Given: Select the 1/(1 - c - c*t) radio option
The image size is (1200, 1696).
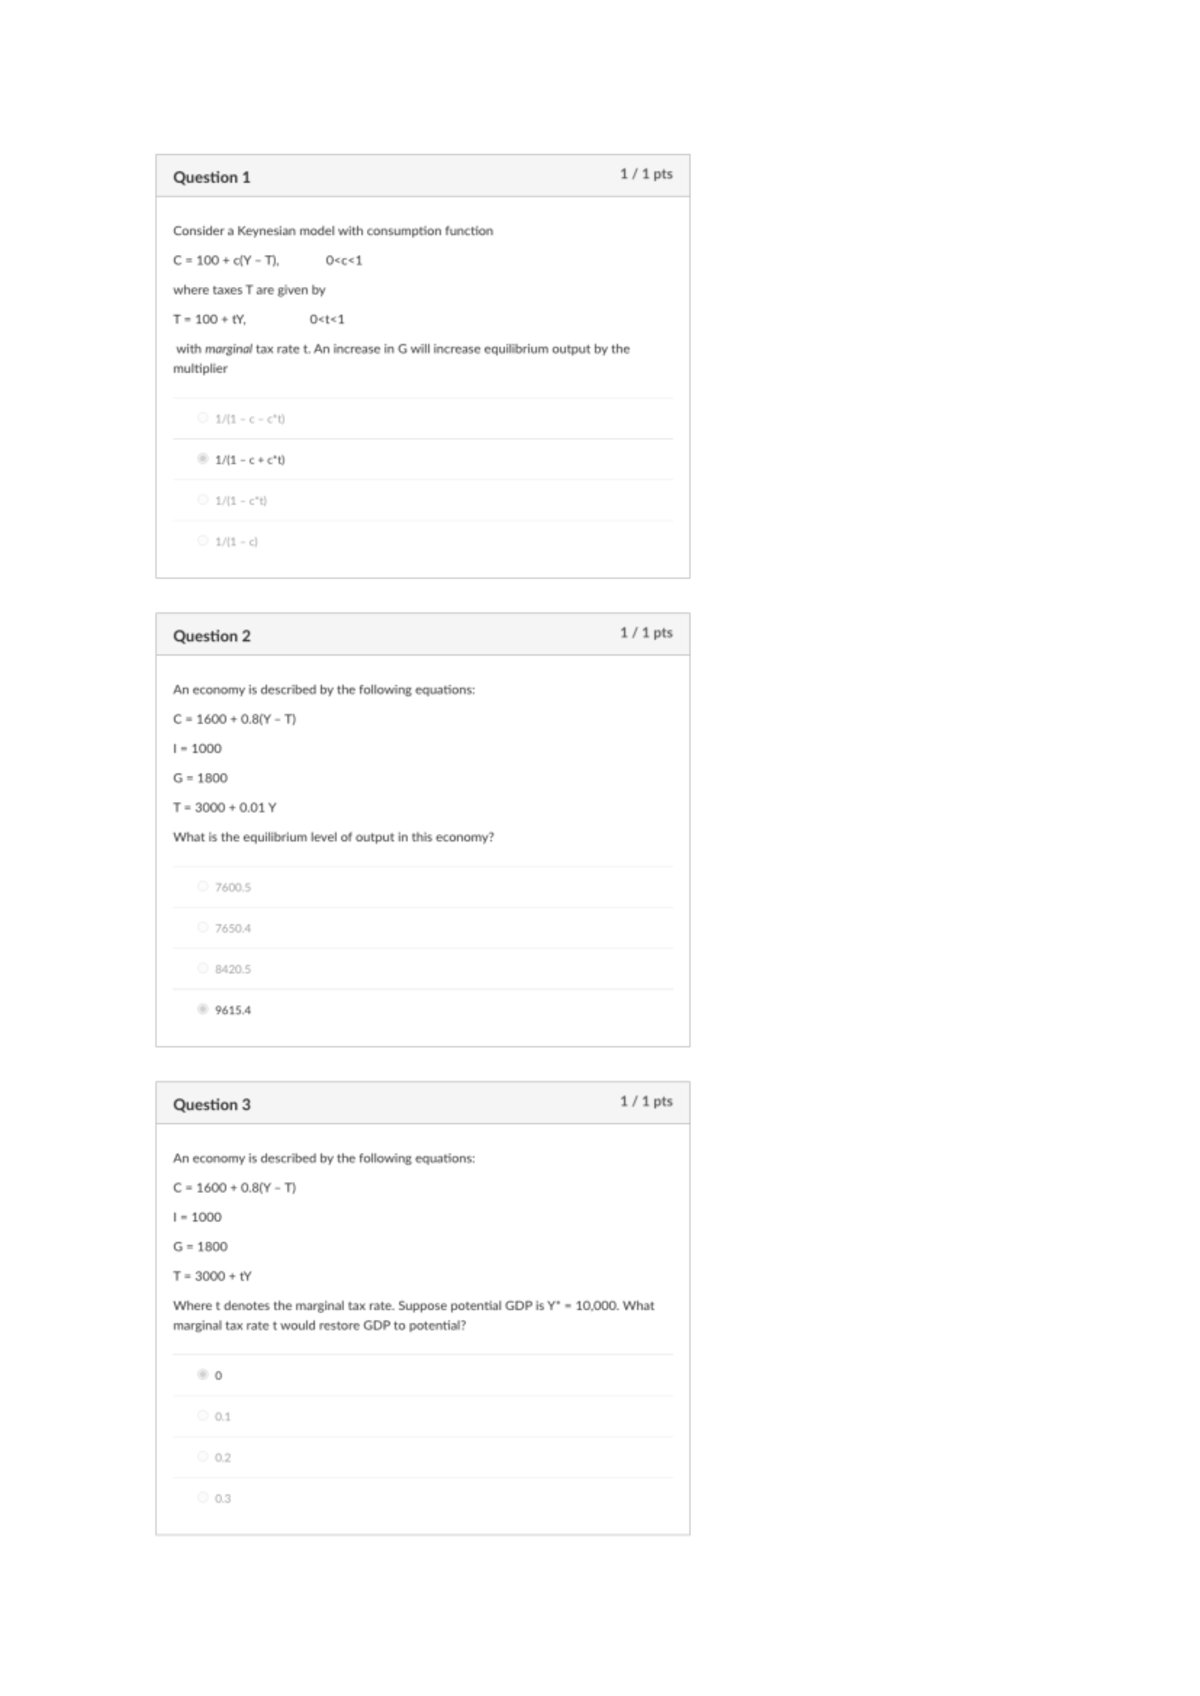Looking at the screenshot, I should pos(203,418).
